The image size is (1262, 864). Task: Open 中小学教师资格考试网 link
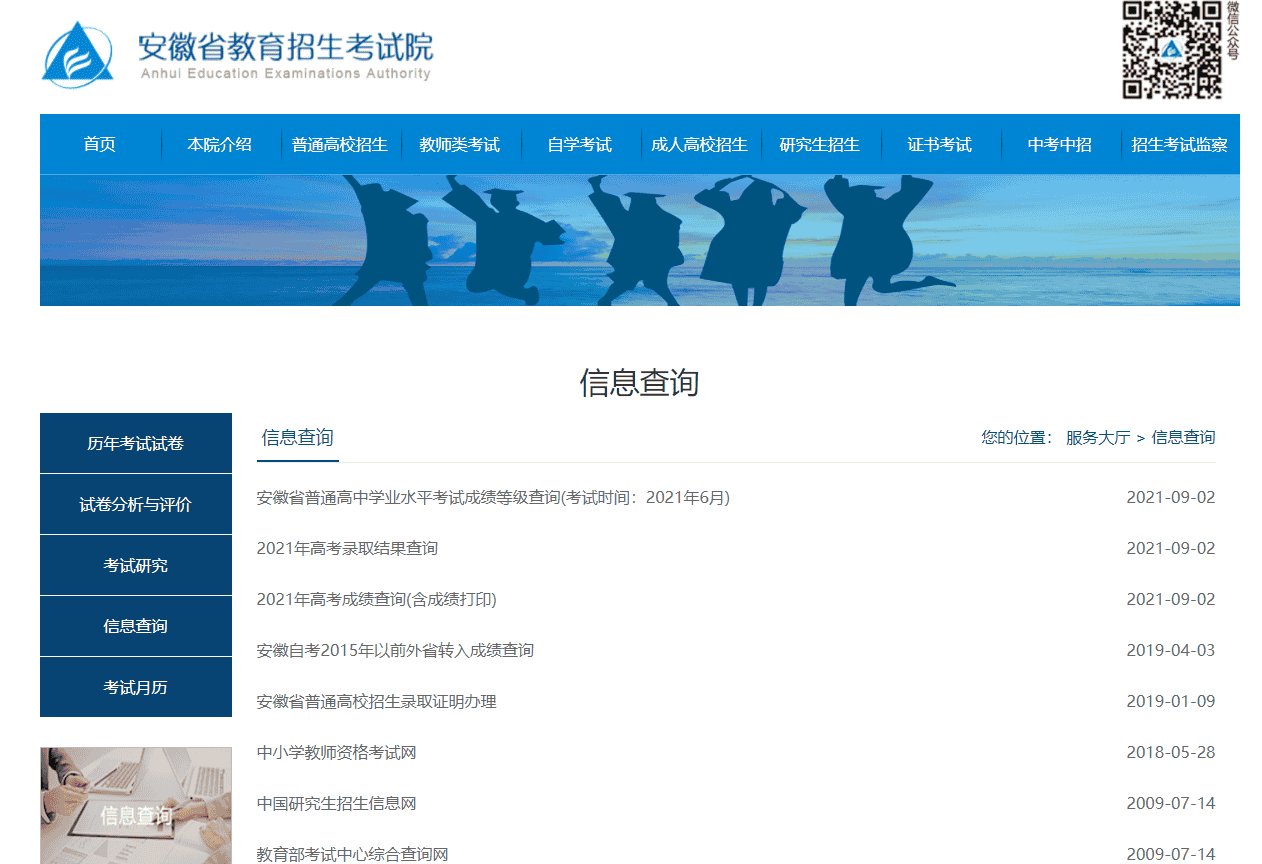tap(336, 753)
